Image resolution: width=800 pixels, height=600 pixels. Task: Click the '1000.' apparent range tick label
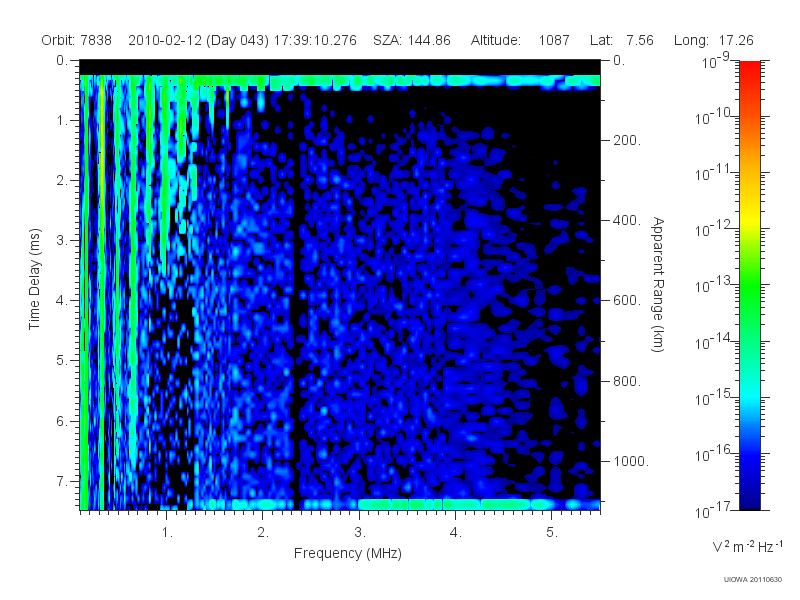[631, 461]
